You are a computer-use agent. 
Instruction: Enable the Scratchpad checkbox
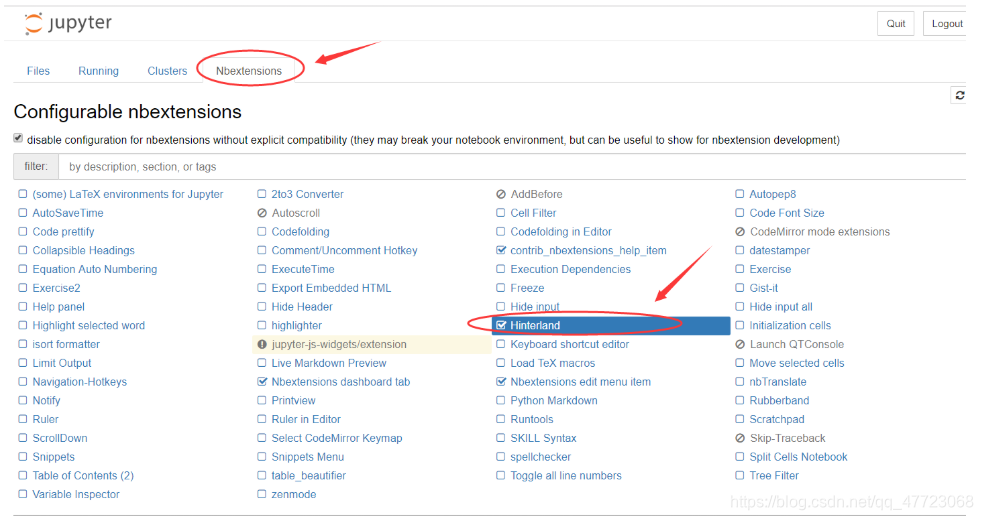740,420
